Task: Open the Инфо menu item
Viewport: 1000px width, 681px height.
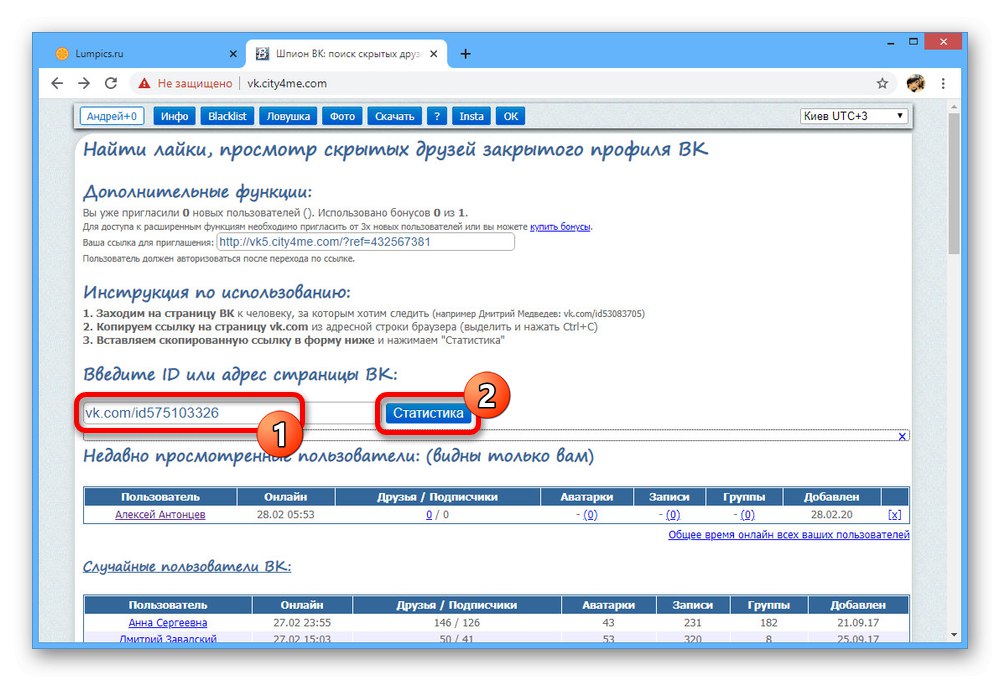Action: pyautogui.click(x=175, y=116)
